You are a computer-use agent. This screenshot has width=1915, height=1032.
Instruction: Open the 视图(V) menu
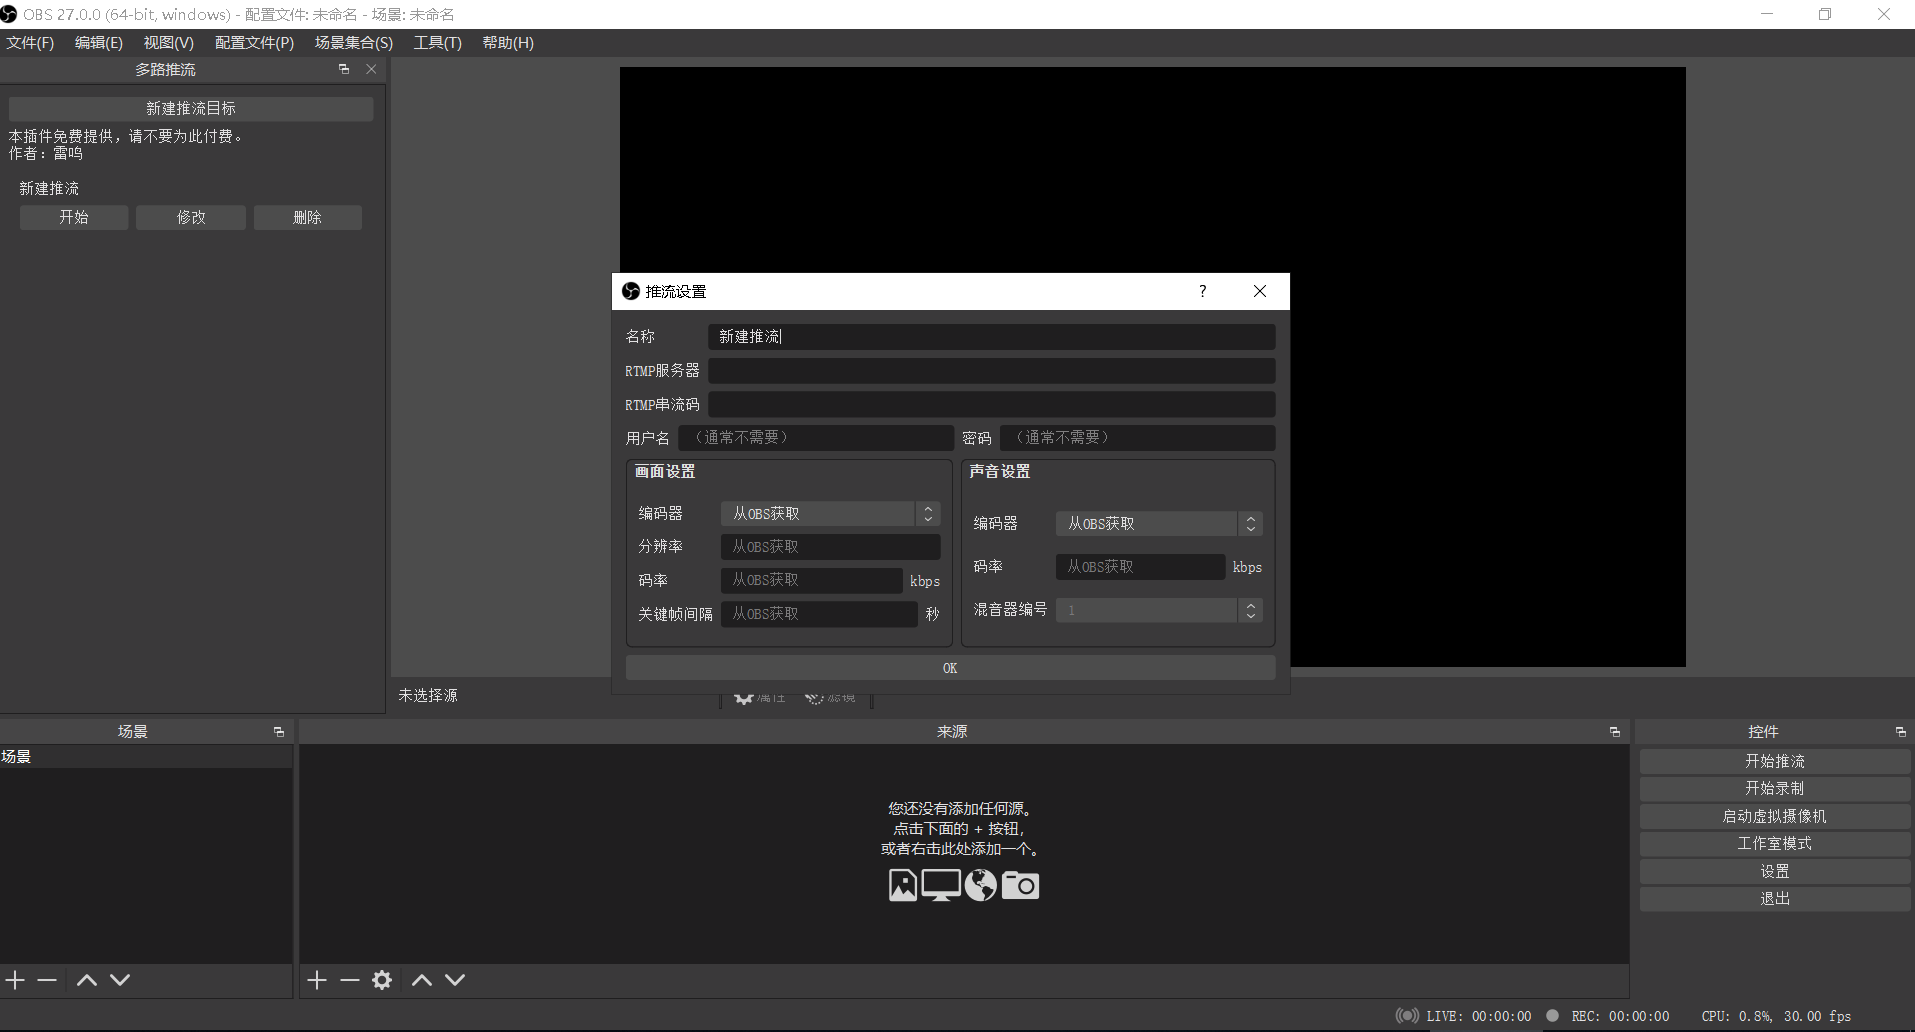coord(167,42)
